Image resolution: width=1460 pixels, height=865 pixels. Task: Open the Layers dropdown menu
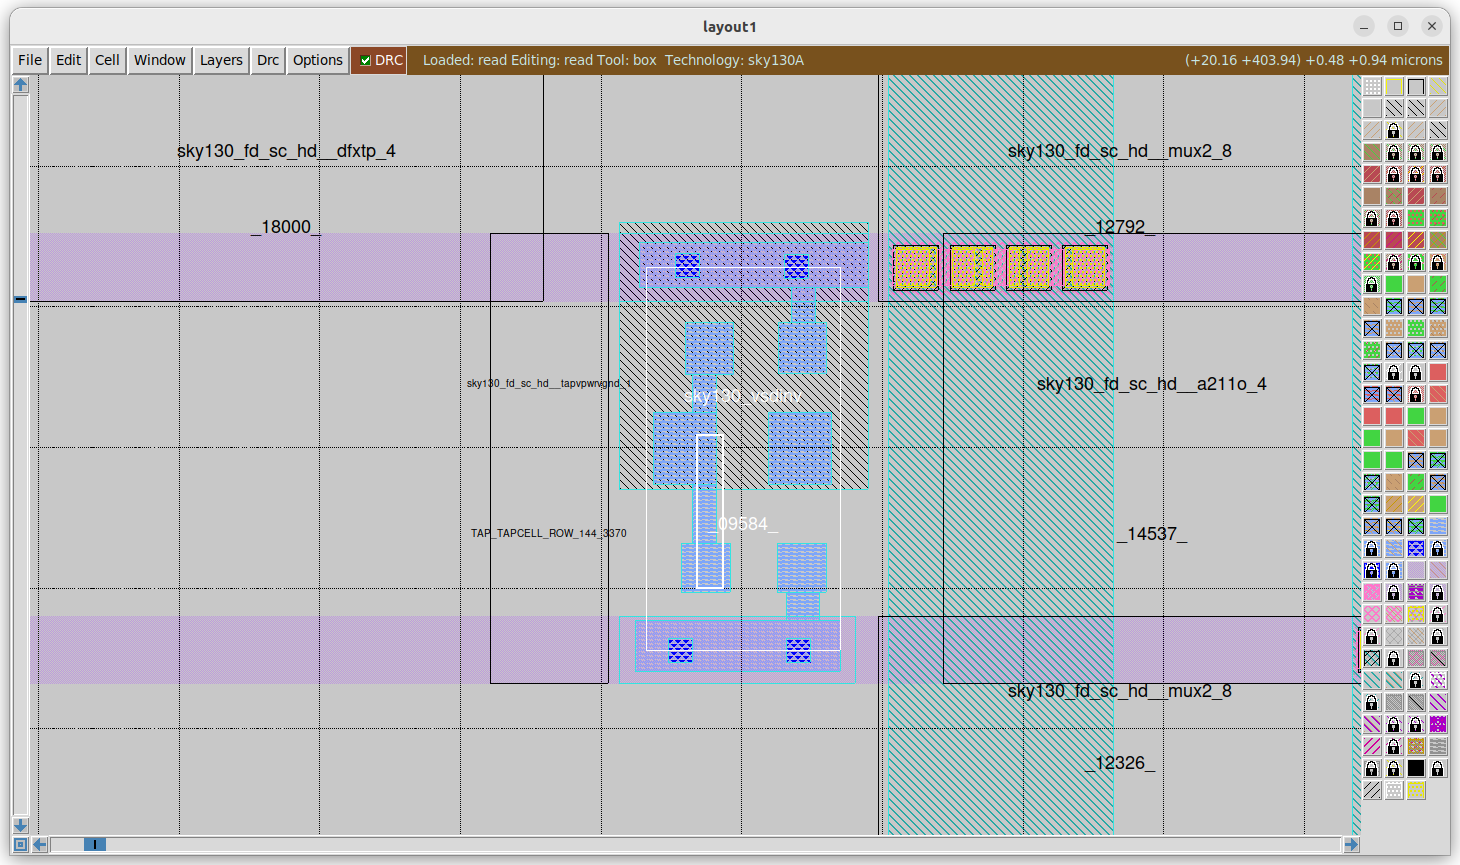tap(221, 60)
